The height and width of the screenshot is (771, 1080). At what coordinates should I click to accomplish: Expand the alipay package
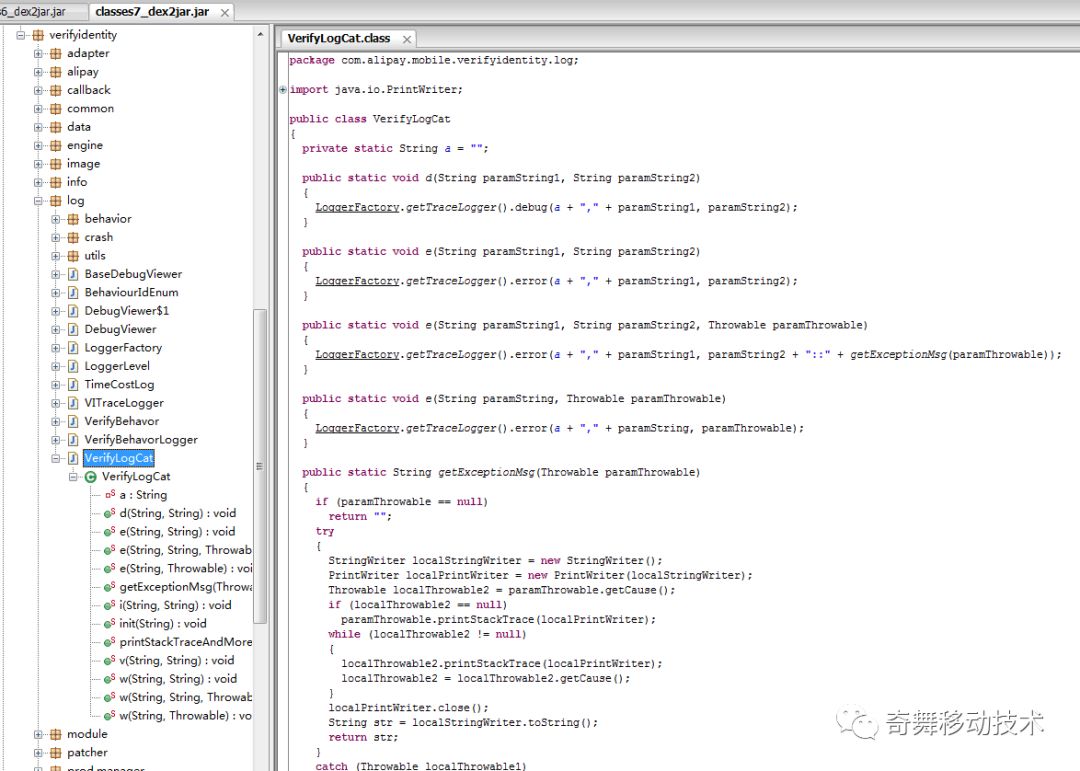pyautogui.click(x=39, y=72)
